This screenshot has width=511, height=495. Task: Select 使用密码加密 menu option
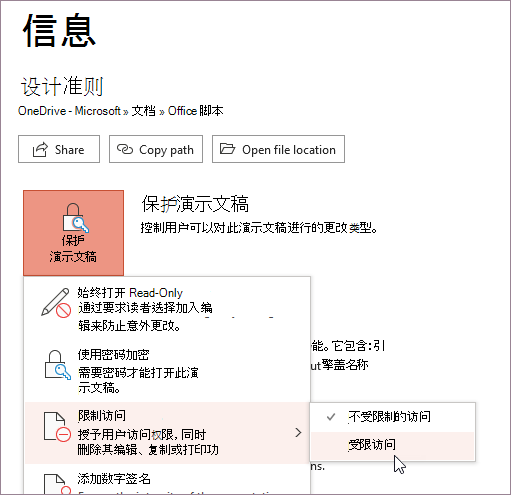[x=167, y=371]
